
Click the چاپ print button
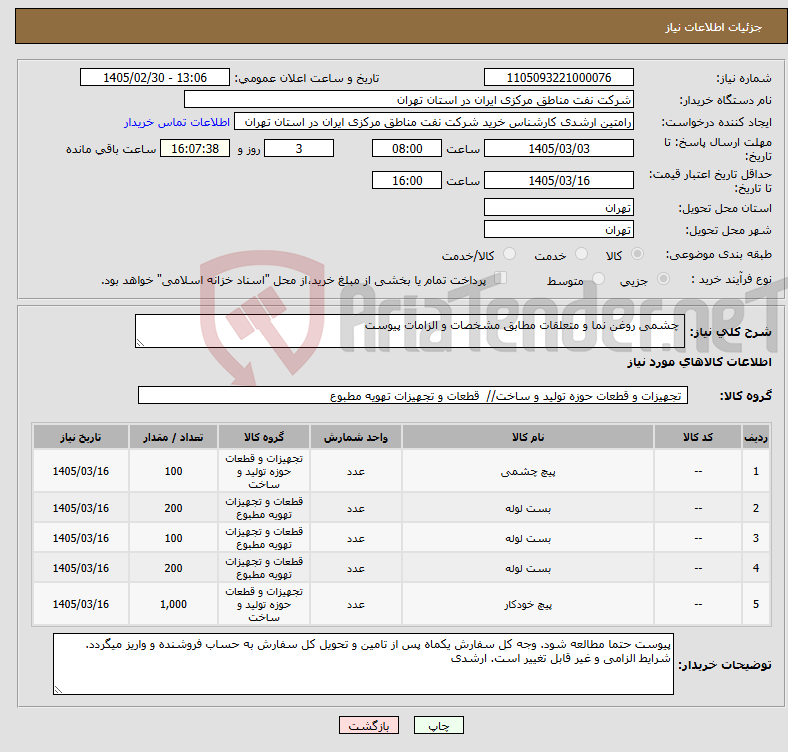coord(439,725)
